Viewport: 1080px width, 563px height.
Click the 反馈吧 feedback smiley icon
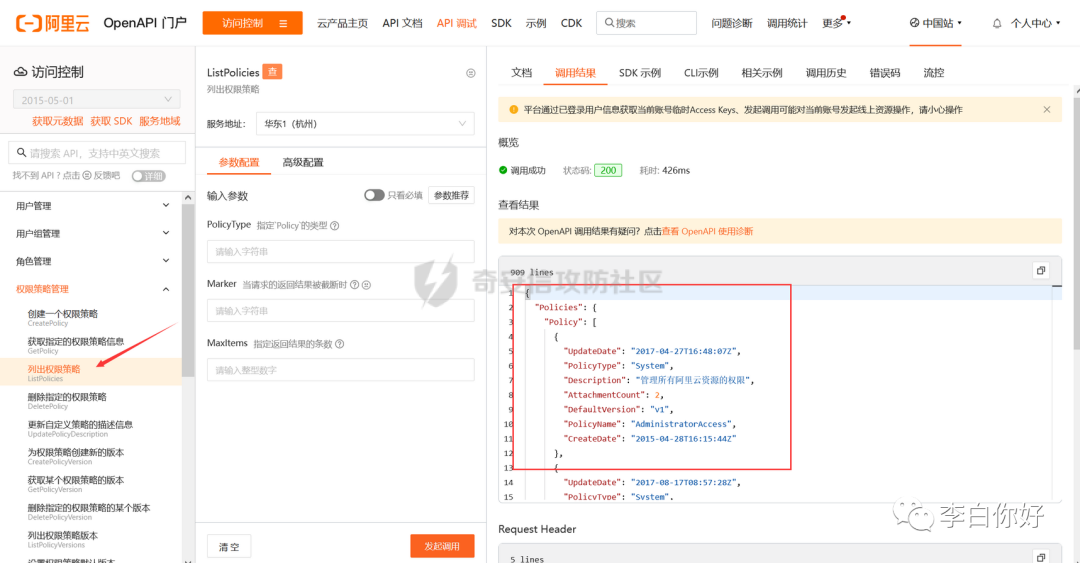point(87,176)
